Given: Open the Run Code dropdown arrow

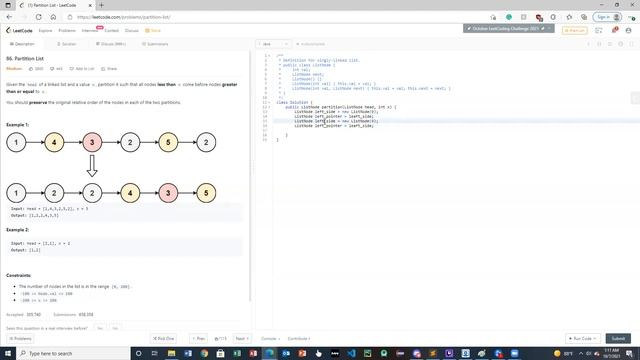Looking at the screenshot, I should click(596, 338).
